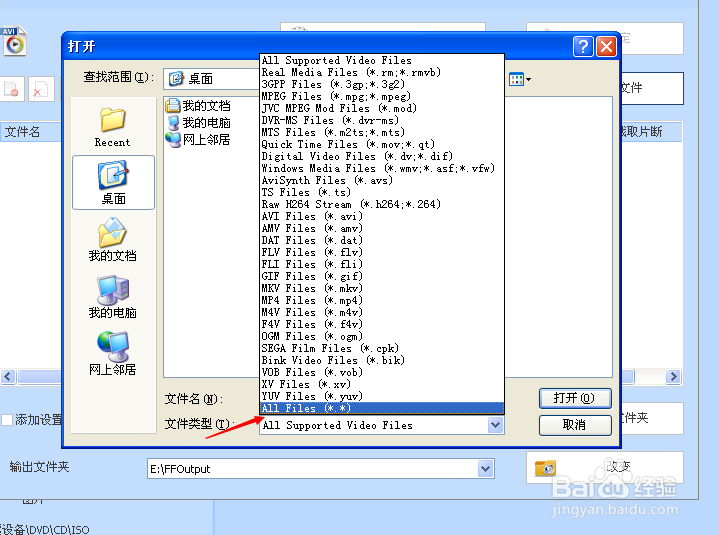
Task: Close the 打开 dialog
Action: click(x=606, y=46)
